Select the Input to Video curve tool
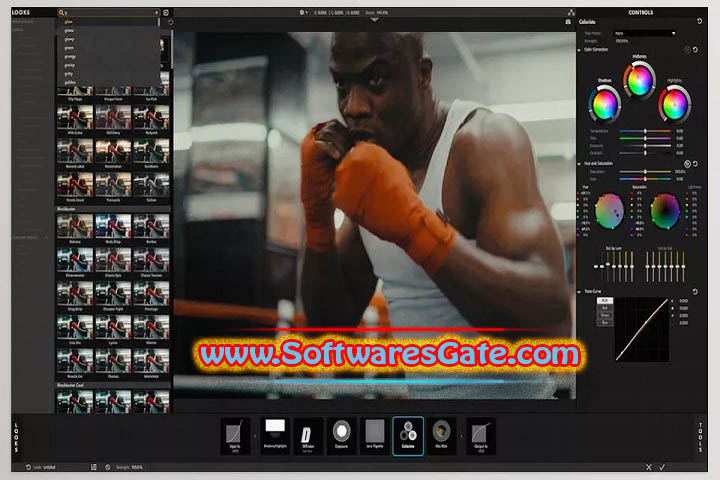Screen dimensions: 720x480 pos(235,435)
